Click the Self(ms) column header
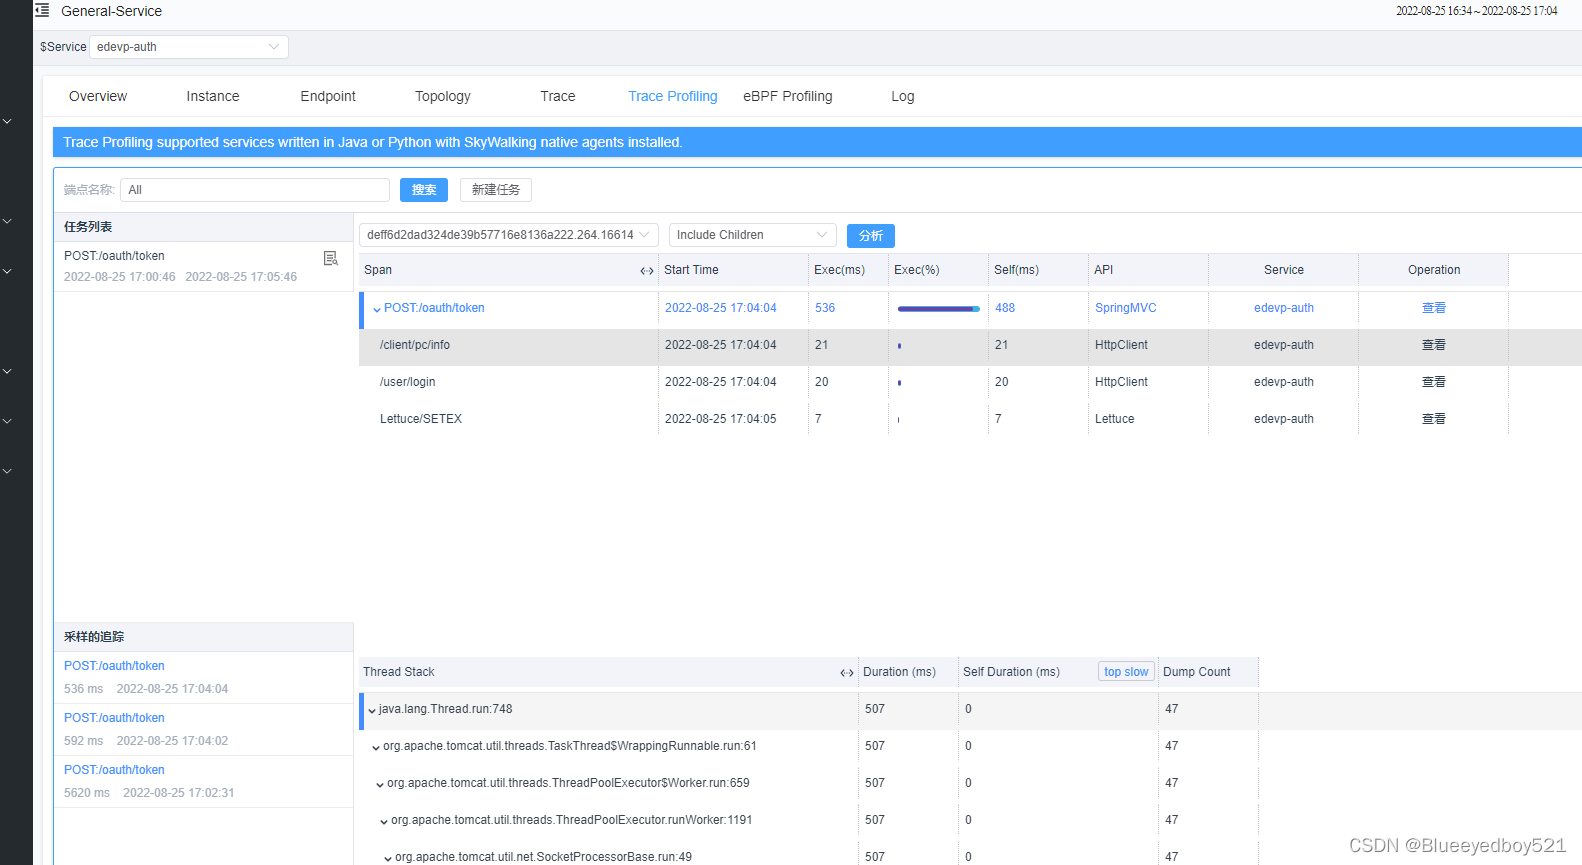The height and width of the screenshot is (865, 1582). [1016, 270]
